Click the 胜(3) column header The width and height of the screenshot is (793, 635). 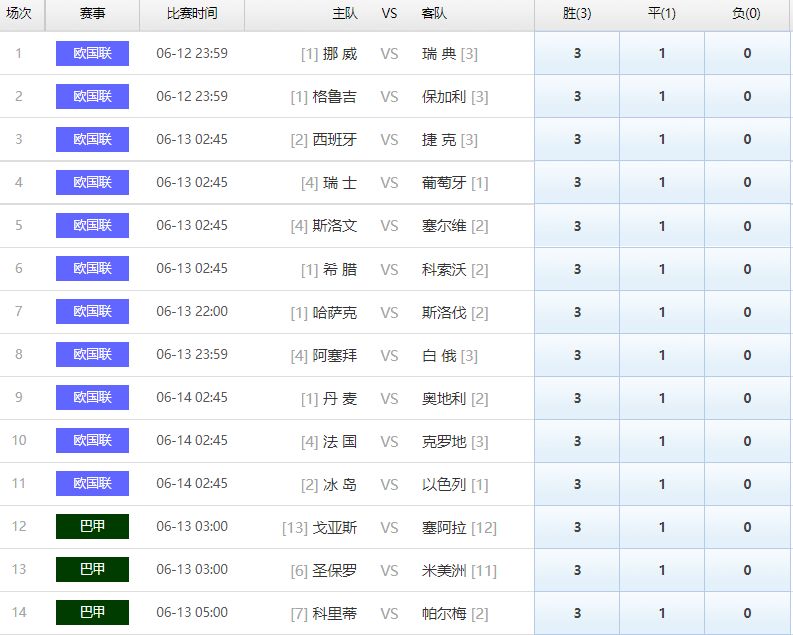577,13
